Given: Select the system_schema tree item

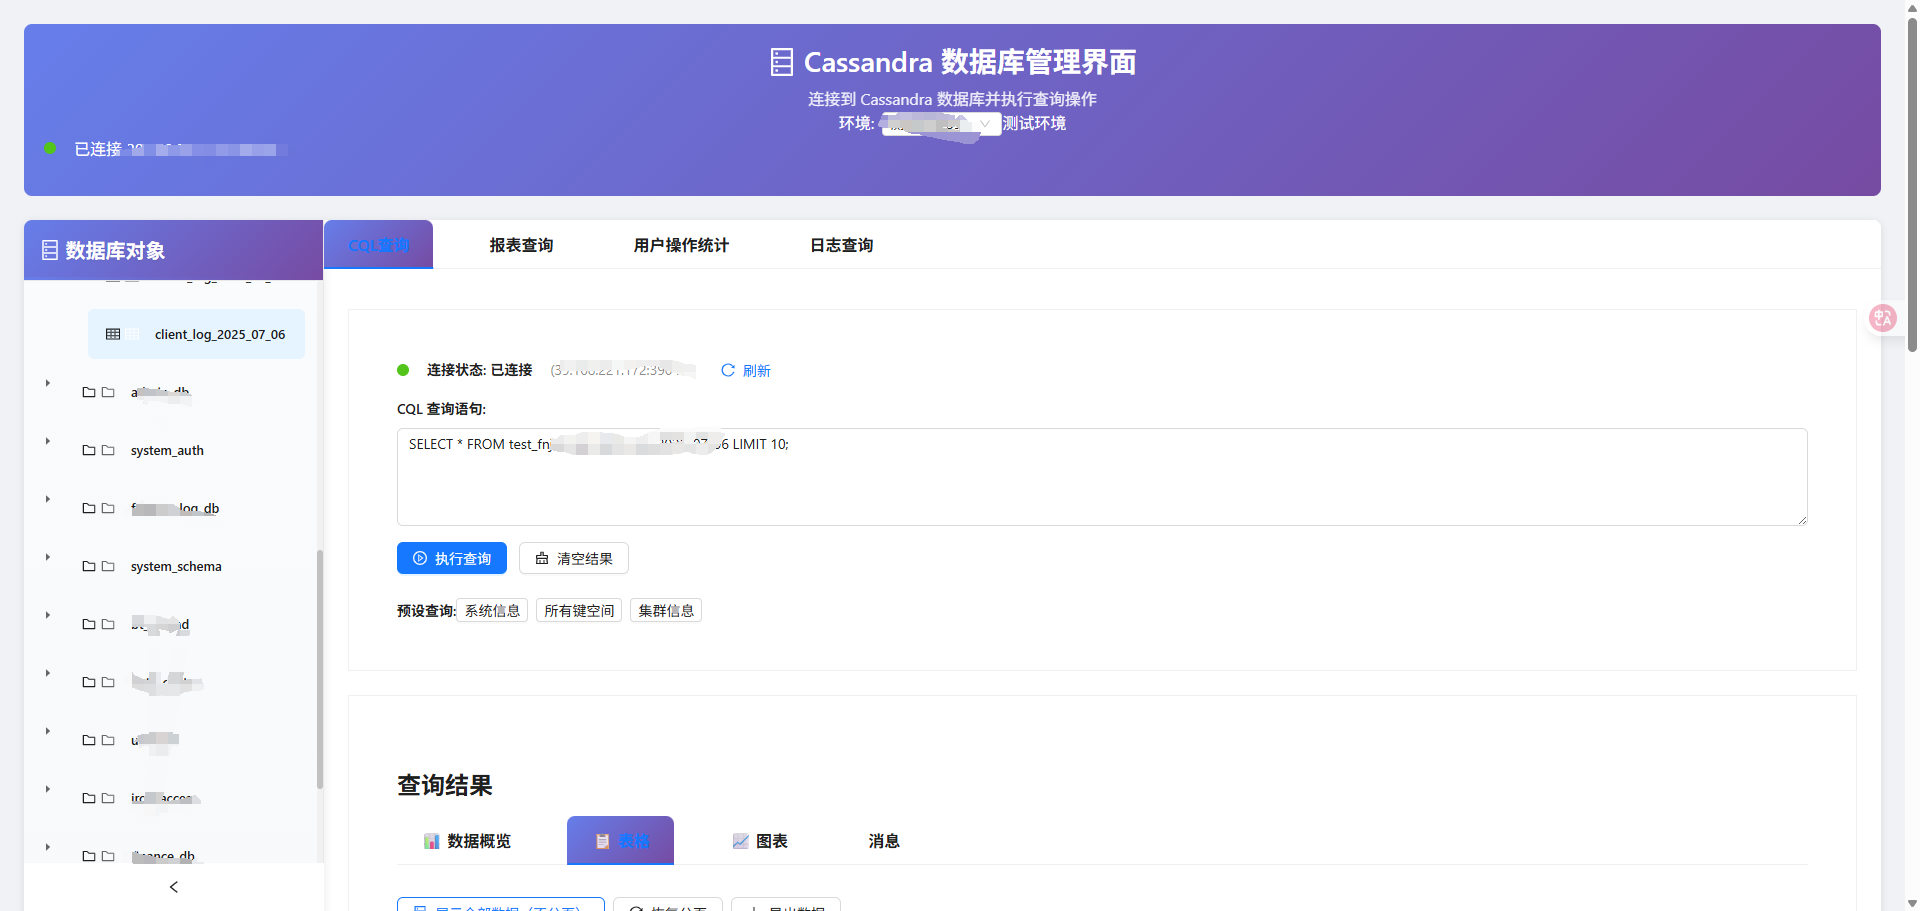Looking at the screenshot, I should pos(176,566).
